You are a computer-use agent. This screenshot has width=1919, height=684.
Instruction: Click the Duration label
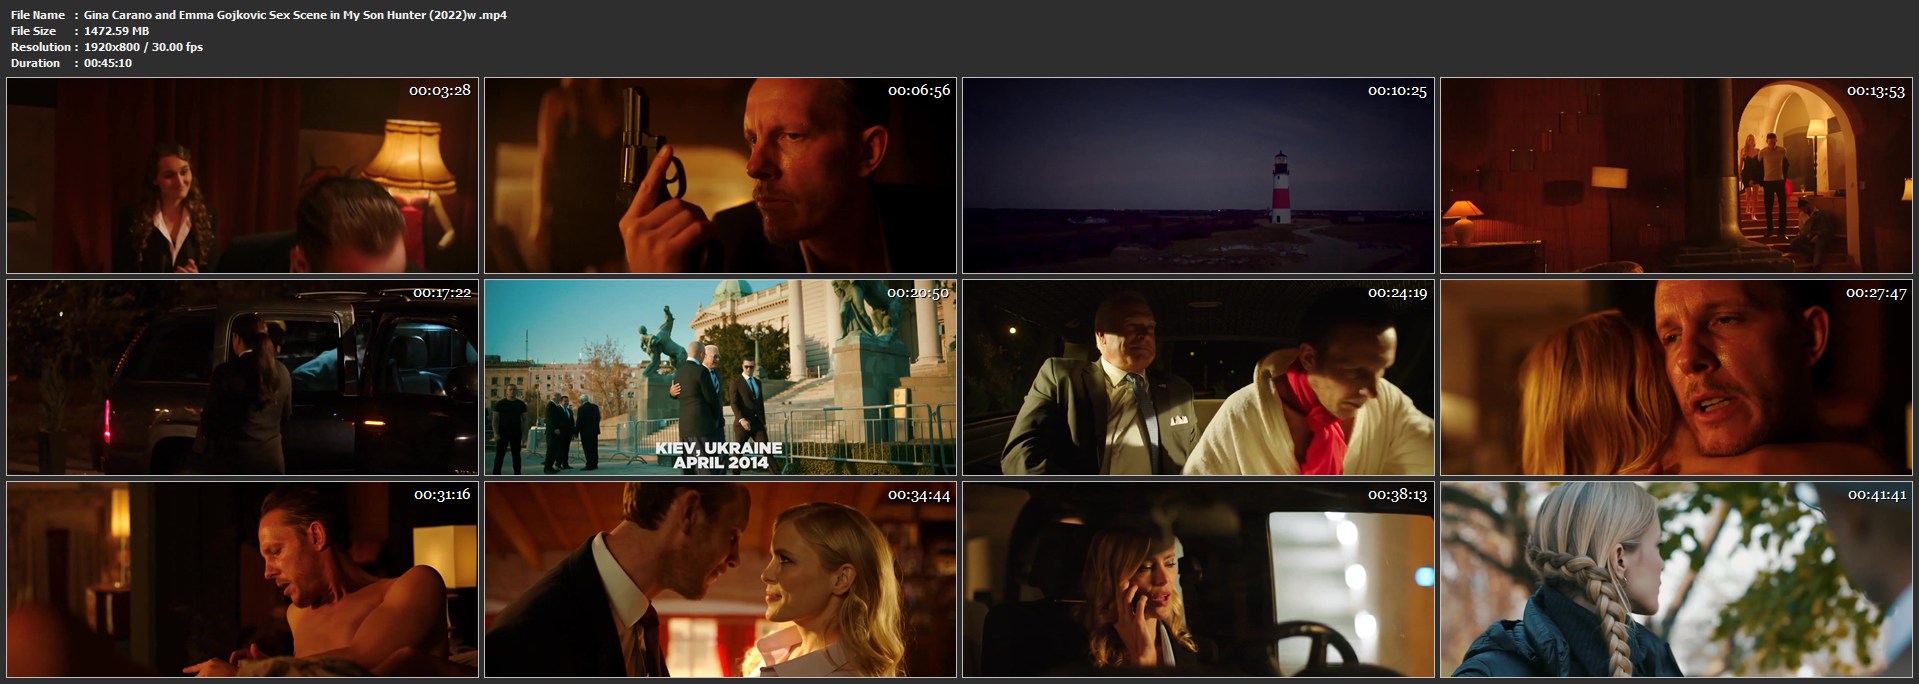point(36,63)
